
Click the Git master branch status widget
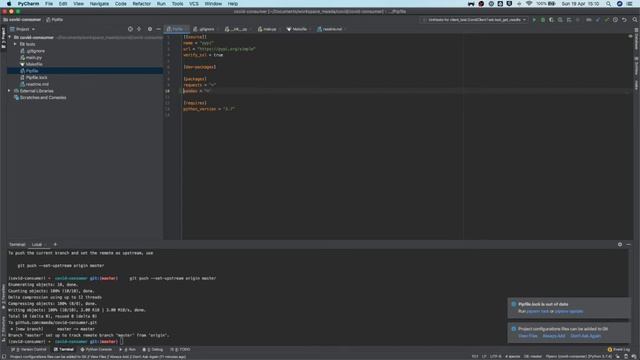[x=533, y=356]
